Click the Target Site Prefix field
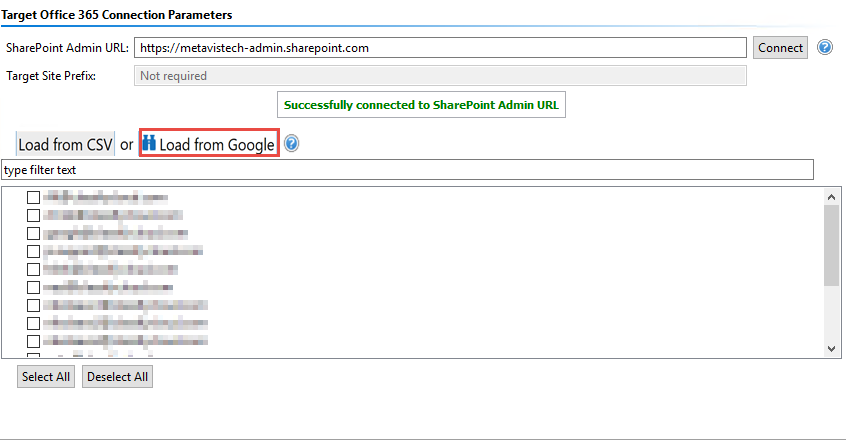The width and height of the screenshot is (846, 440). [440, 76]
